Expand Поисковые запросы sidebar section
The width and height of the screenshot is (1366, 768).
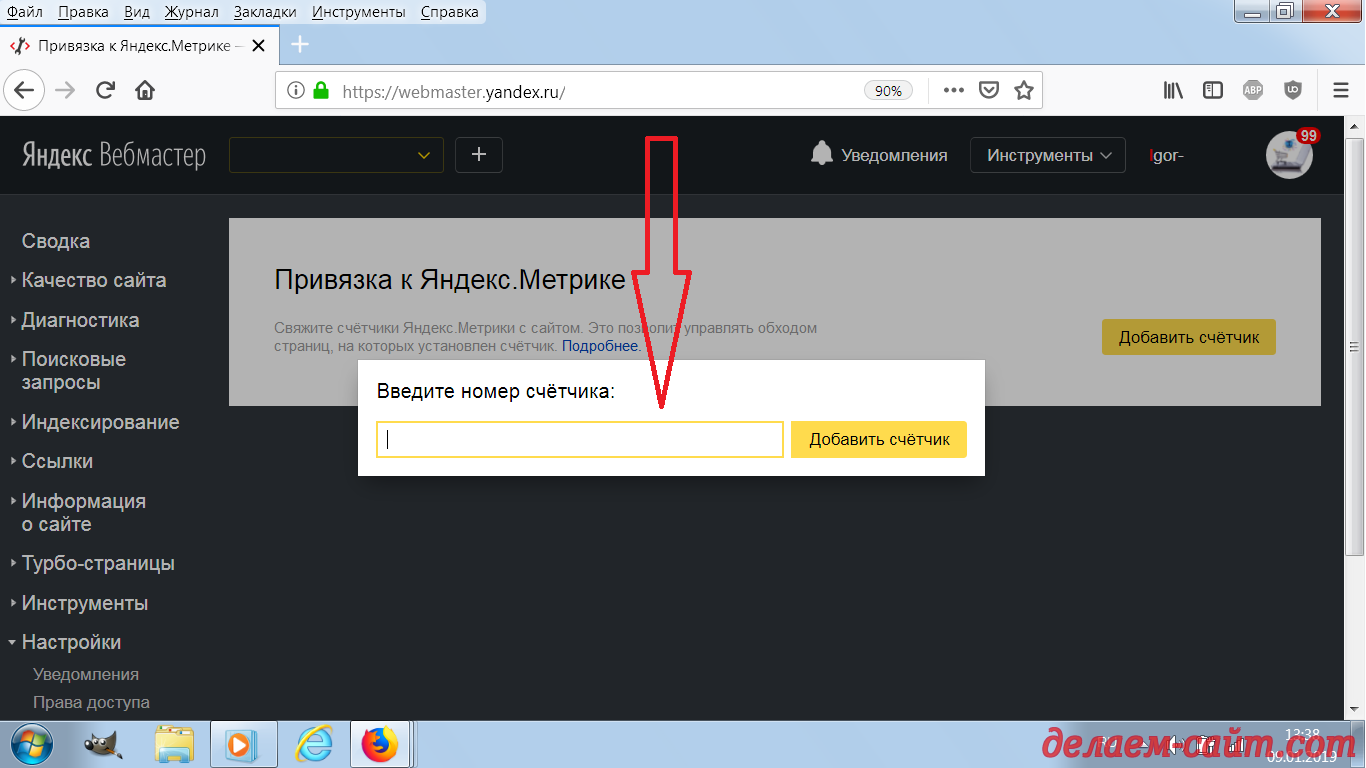point(74,371)
